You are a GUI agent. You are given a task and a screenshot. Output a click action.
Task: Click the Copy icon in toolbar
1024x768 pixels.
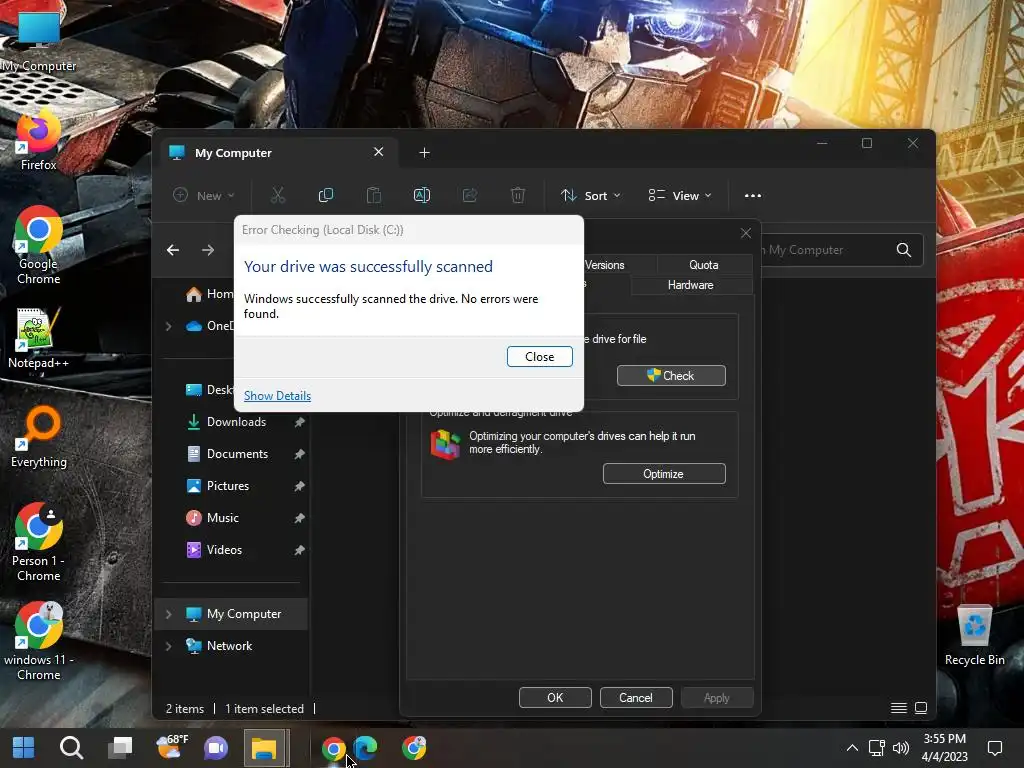click(x=325, y=195)
